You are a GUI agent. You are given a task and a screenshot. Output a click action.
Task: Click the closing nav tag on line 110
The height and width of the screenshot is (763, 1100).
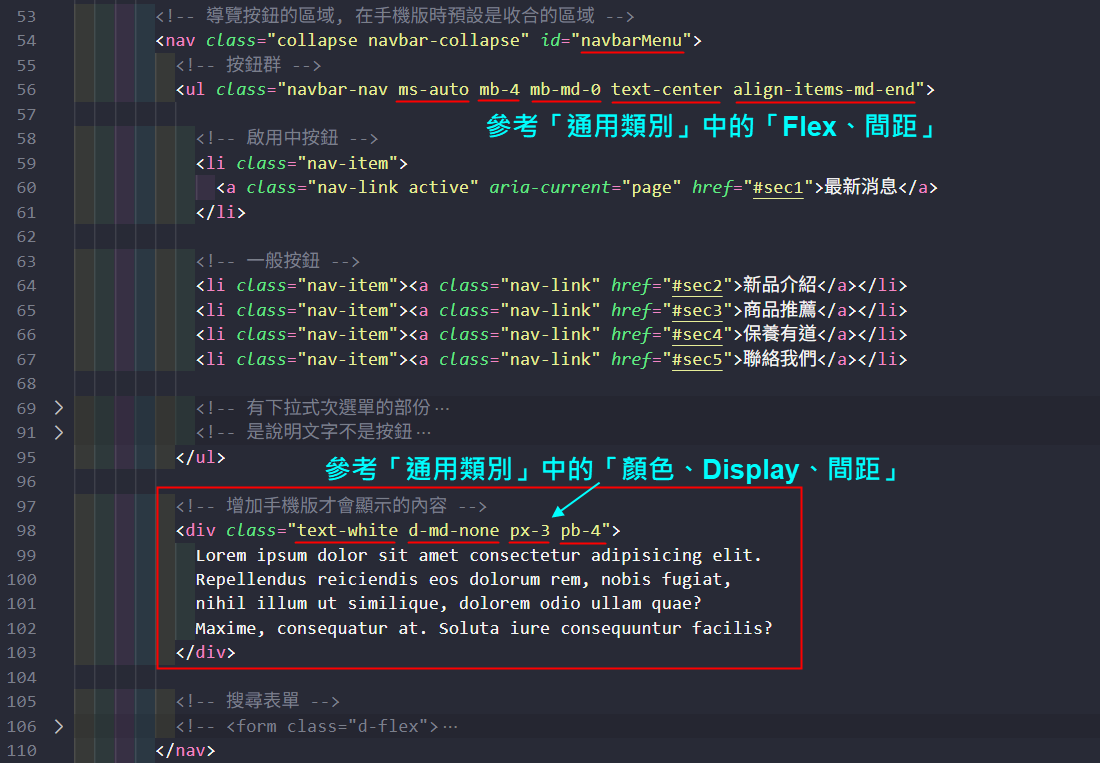coord(185,750)
